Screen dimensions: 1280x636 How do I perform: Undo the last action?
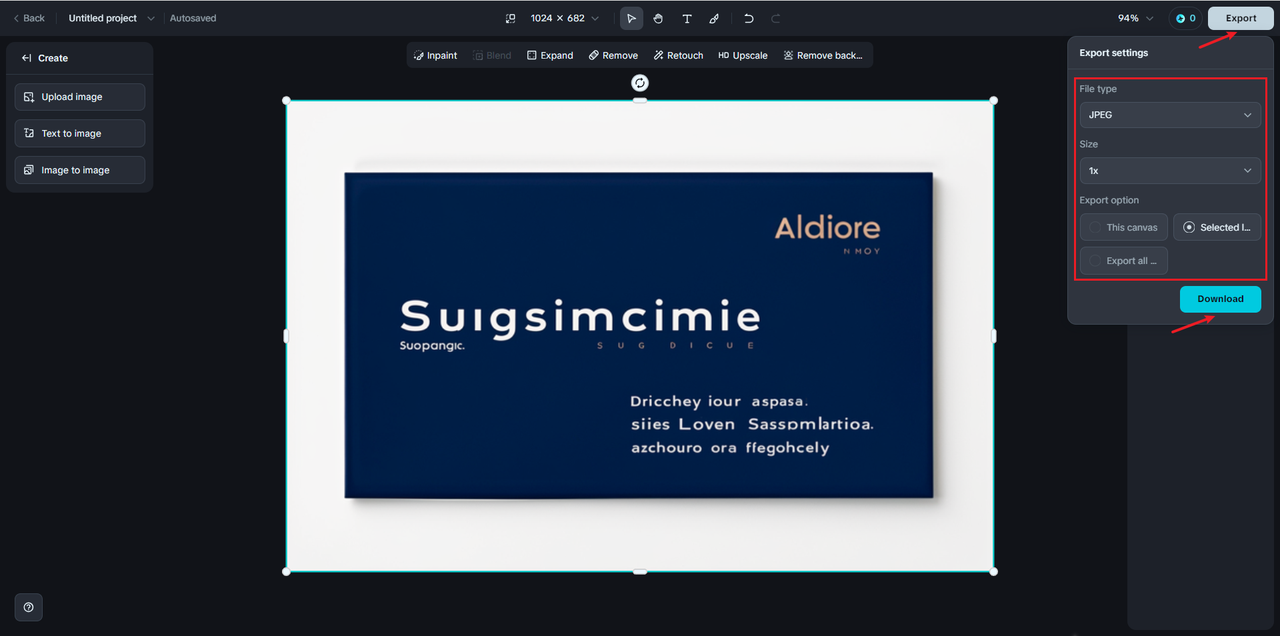(x=749, y=18)
